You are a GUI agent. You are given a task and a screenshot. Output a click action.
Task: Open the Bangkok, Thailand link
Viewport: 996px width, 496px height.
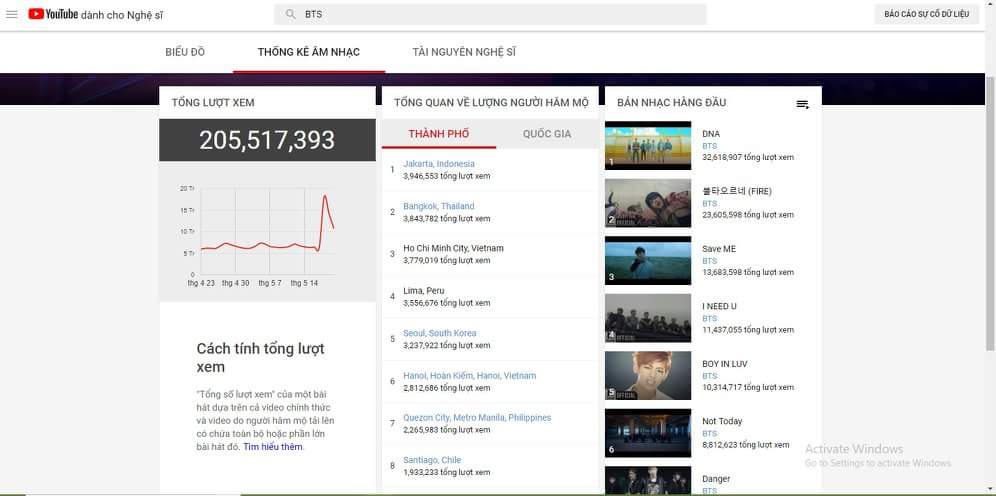click(x=438, y=206)
